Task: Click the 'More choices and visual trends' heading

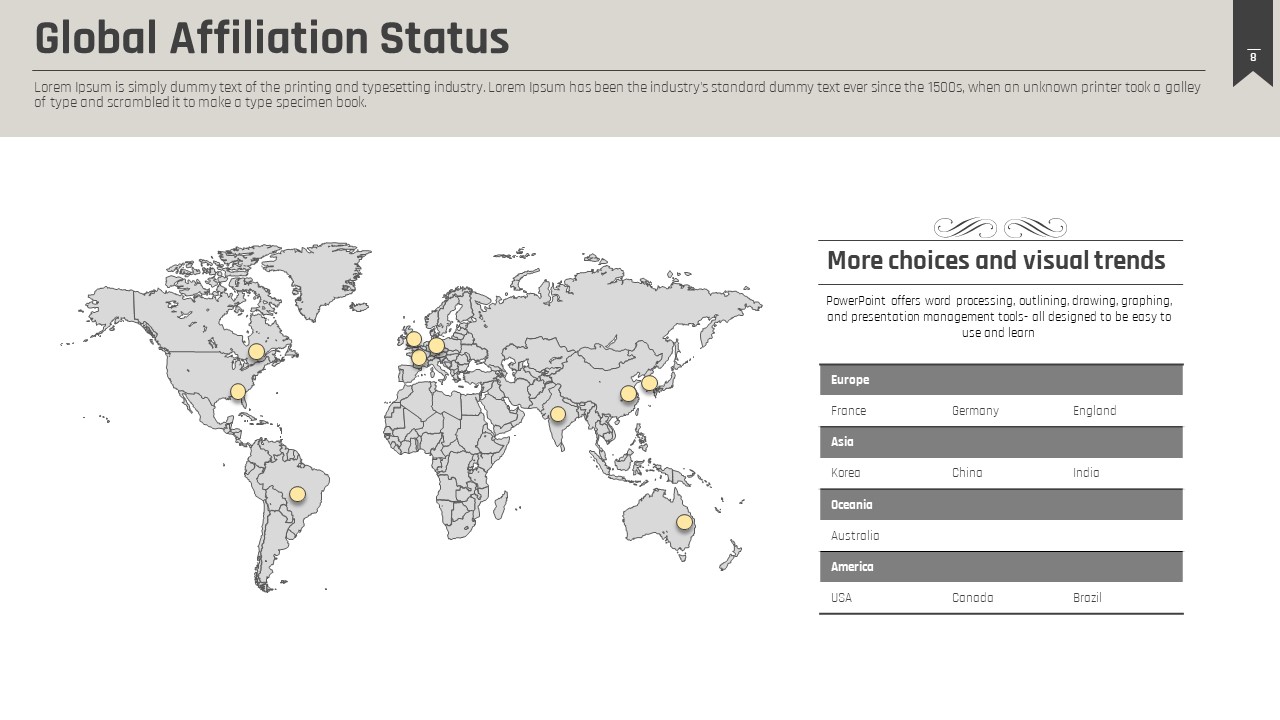Action: tap(996, 261)
